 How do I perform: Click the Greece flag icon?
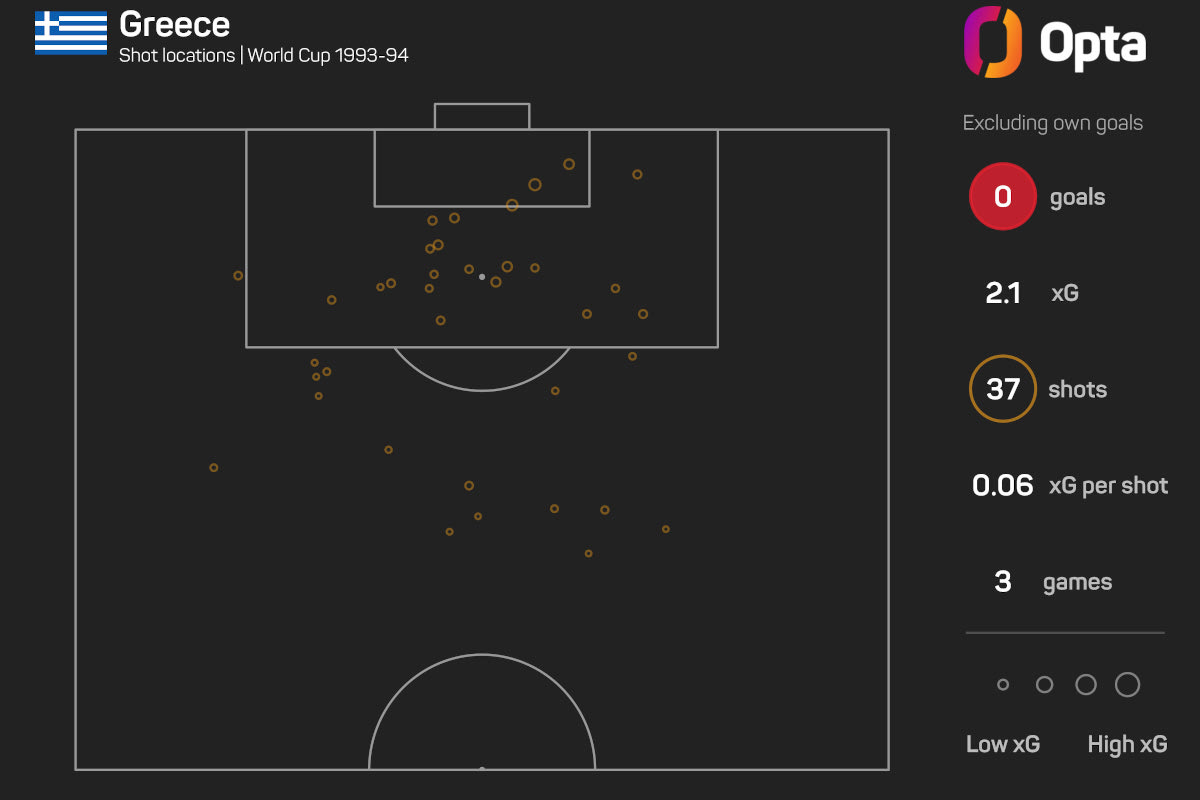pos(71,33)
